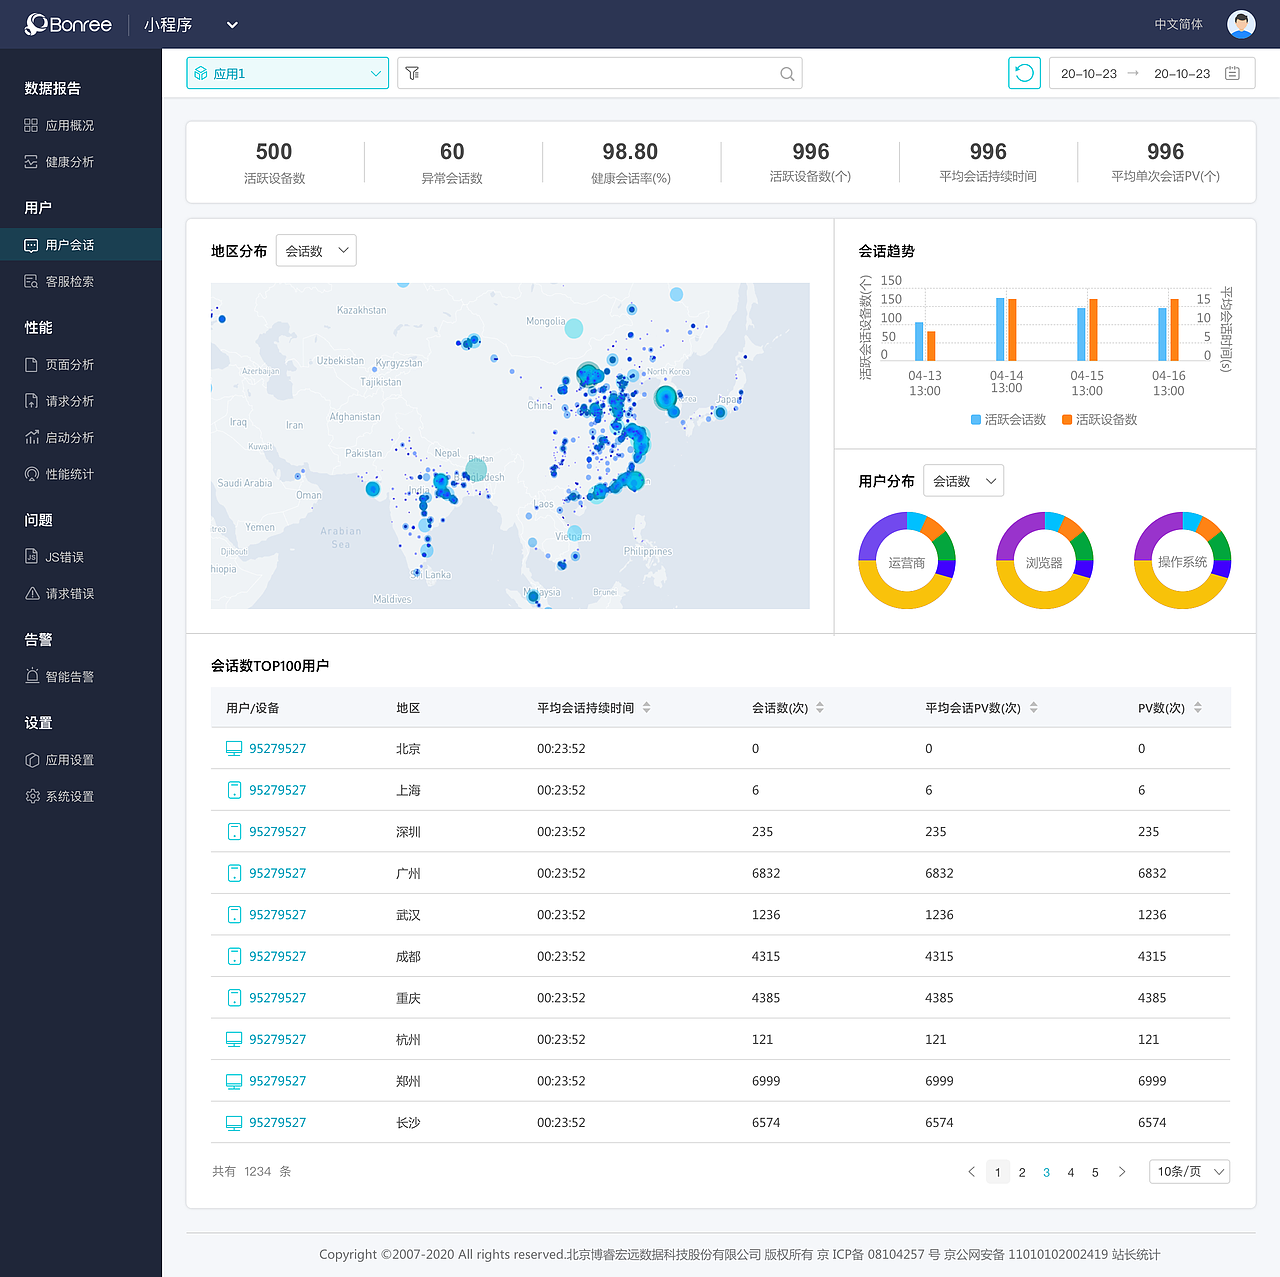This screenshot has width=1280, height=1277.
Task: Open user 95279527 in 深圳 row
Action: point(277,832)
